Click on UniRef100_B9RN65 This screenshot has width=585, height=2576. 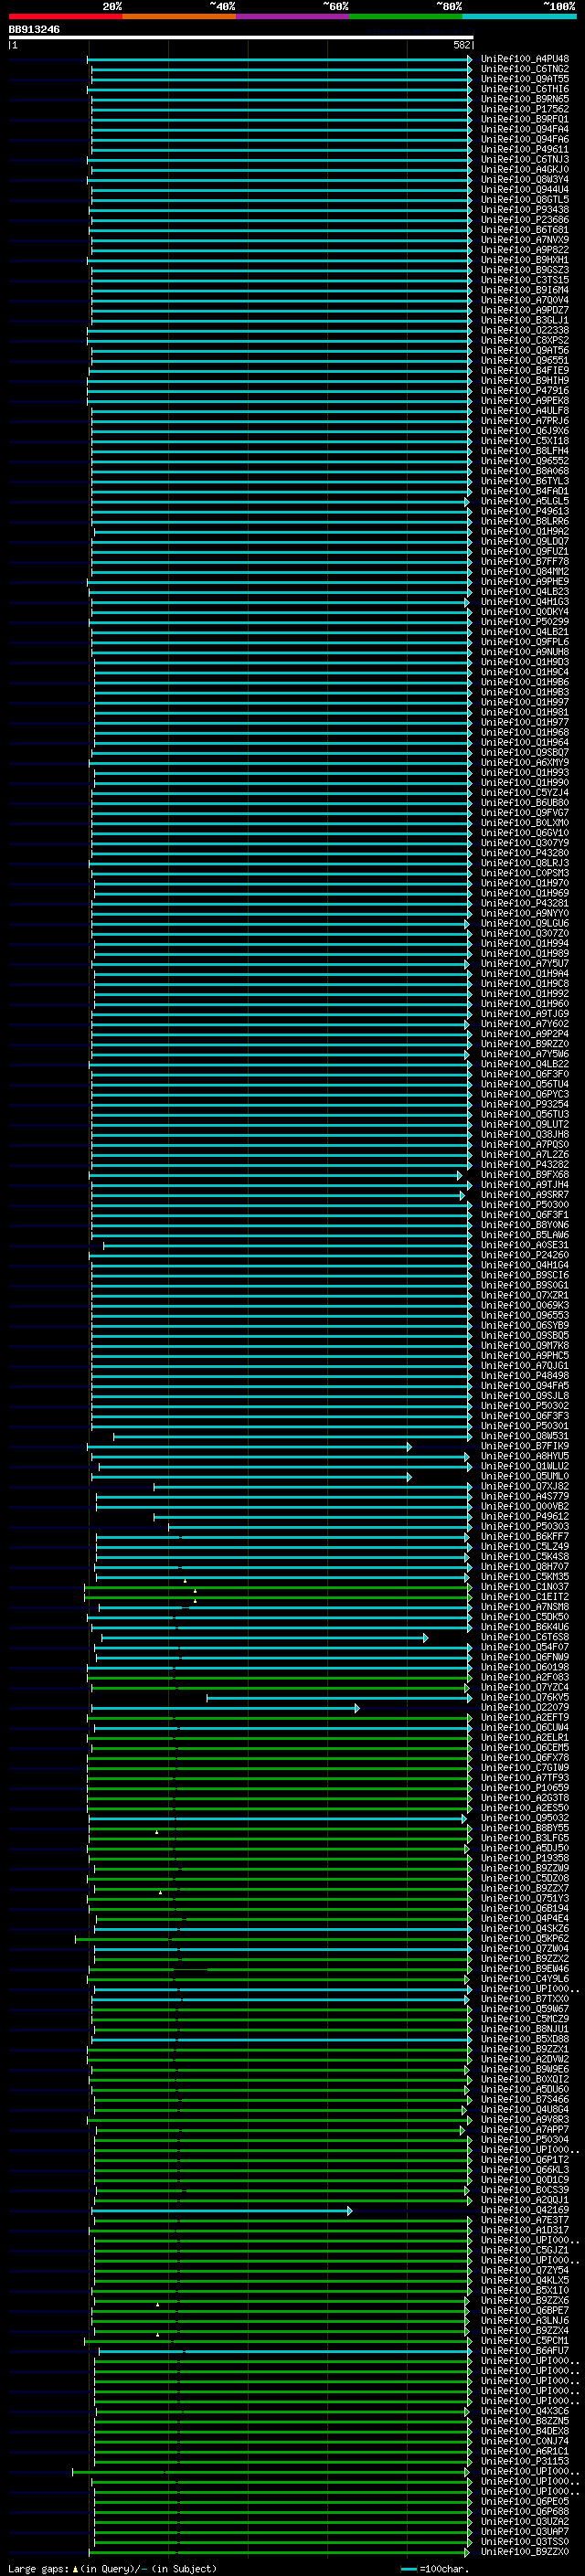(x=525, y=99)
